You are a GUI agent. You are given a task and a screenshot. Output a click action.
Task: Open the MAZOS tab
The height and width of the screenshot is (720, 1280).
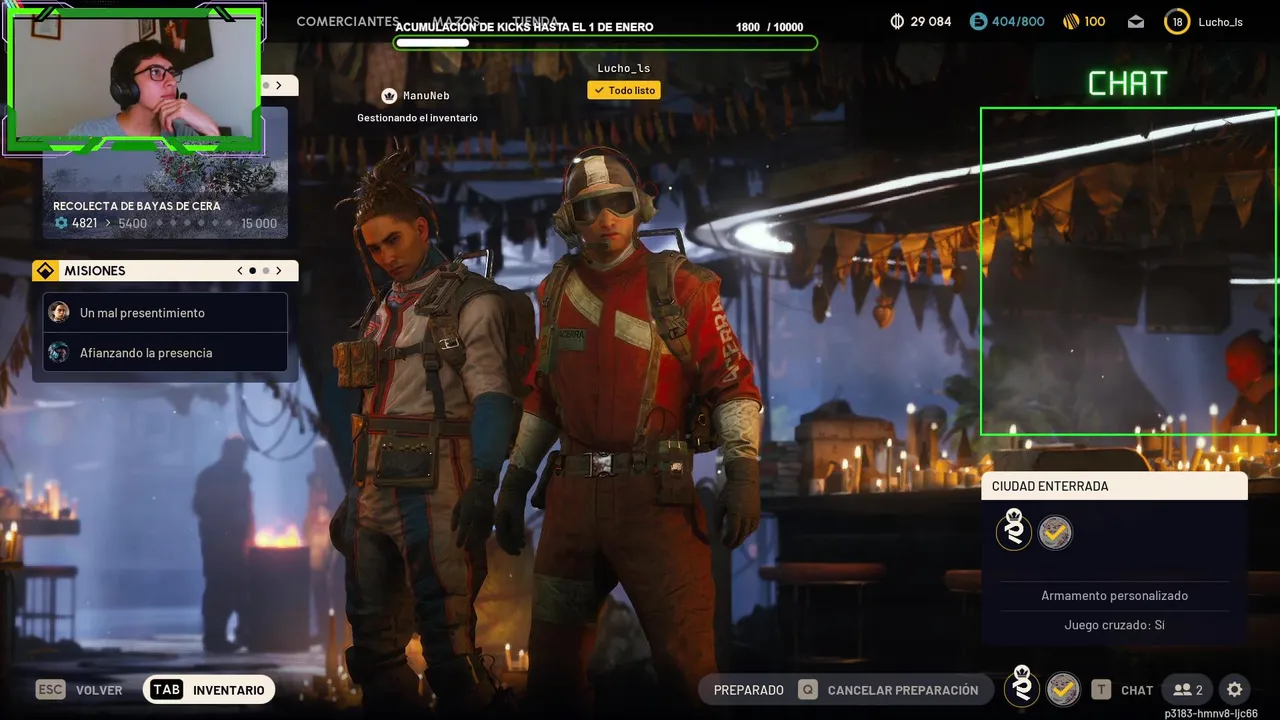(x=456, y=21)
